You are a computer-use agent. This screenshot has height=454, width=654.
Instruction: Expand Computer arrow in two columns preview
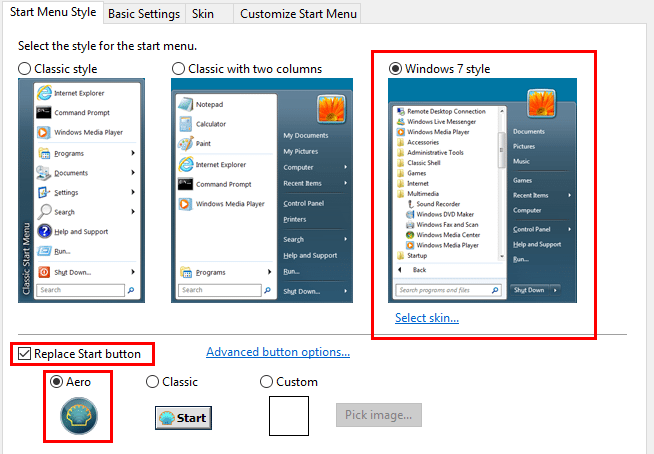[x=345, y=167]
